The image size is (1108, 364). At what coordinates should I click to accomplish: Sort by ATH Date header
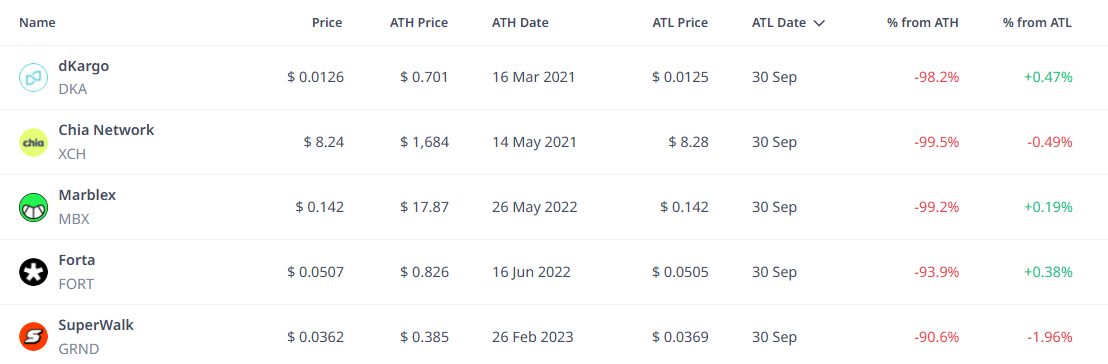pos(520,23)
